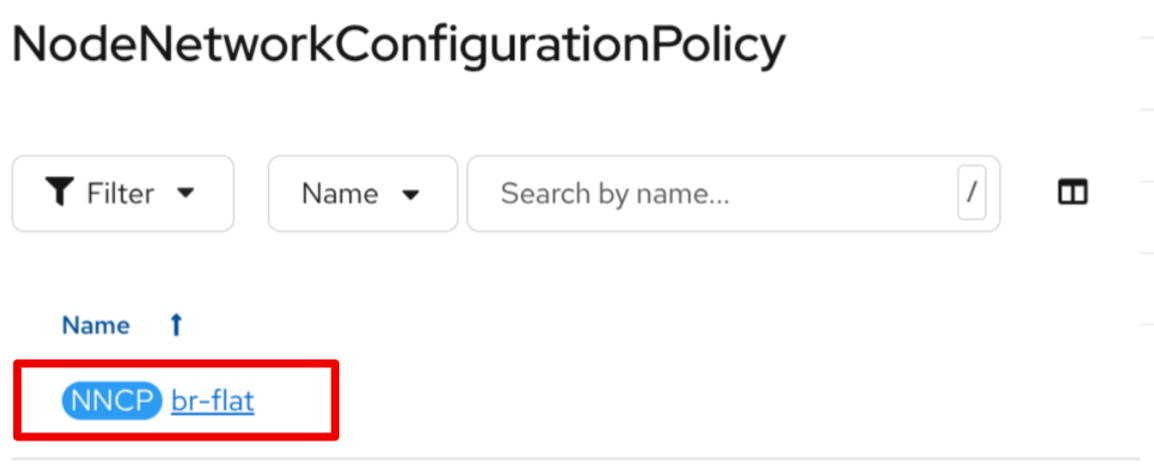1154x471 pixels.
Task: Click the slash shortcut hint in search
Action: click(970, 193)
